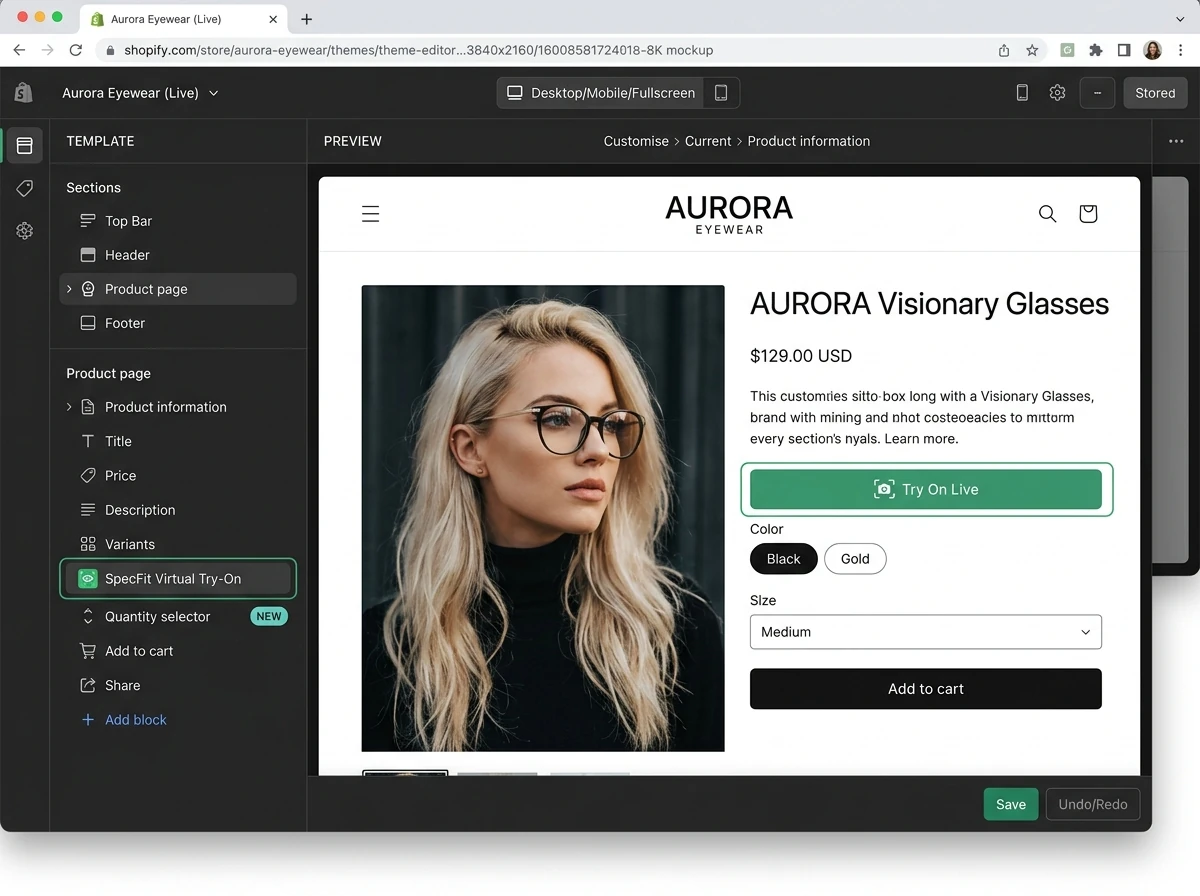Click the phone icon beside Desktop/Mobile/Fullscreen
The width and height of the screenshot is (1200, 896).
(x=721, y=93)
